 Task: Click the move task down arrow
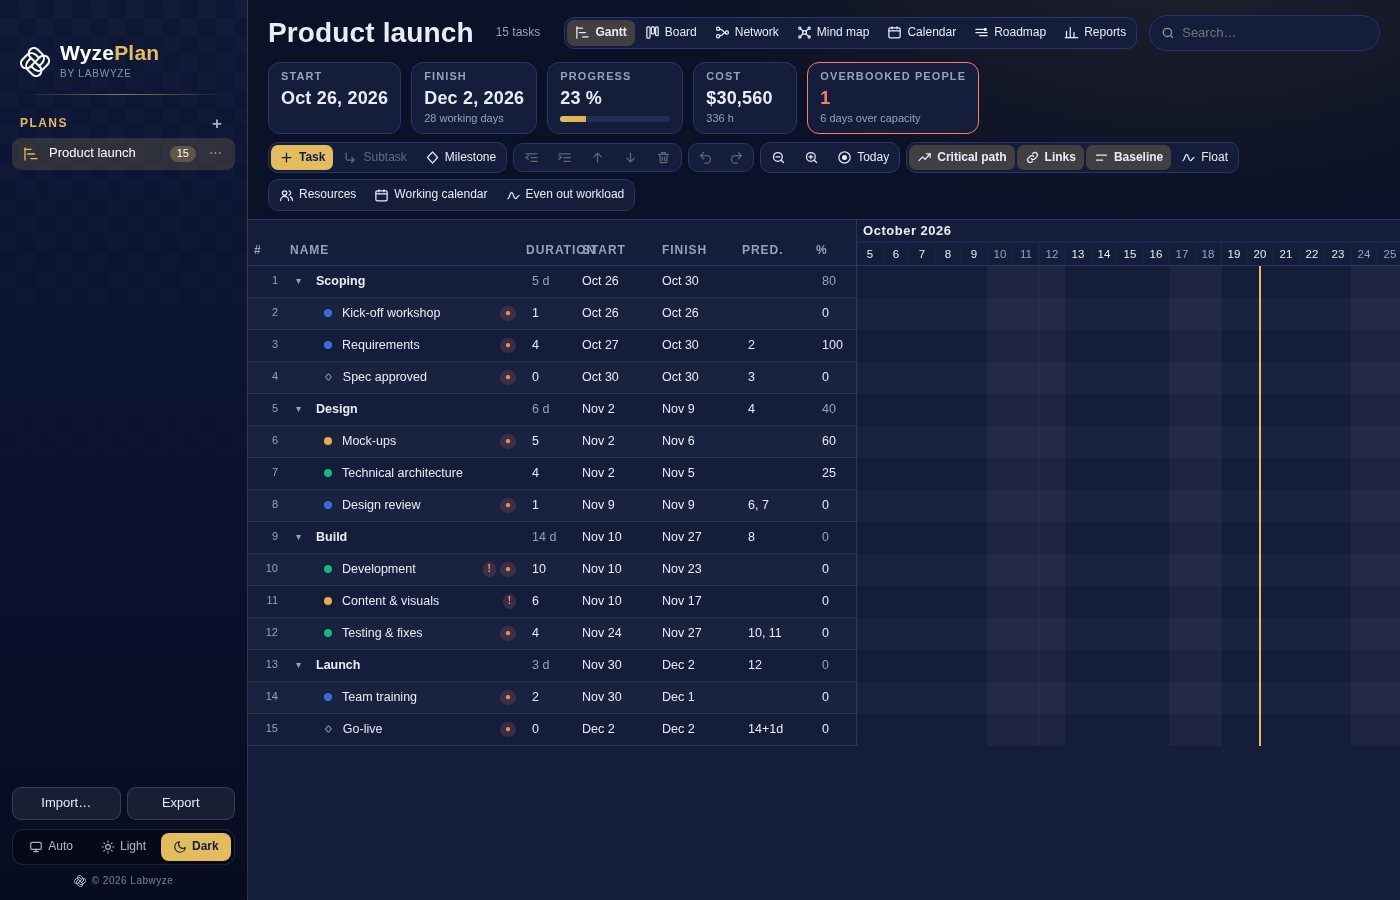click(630, 158)
